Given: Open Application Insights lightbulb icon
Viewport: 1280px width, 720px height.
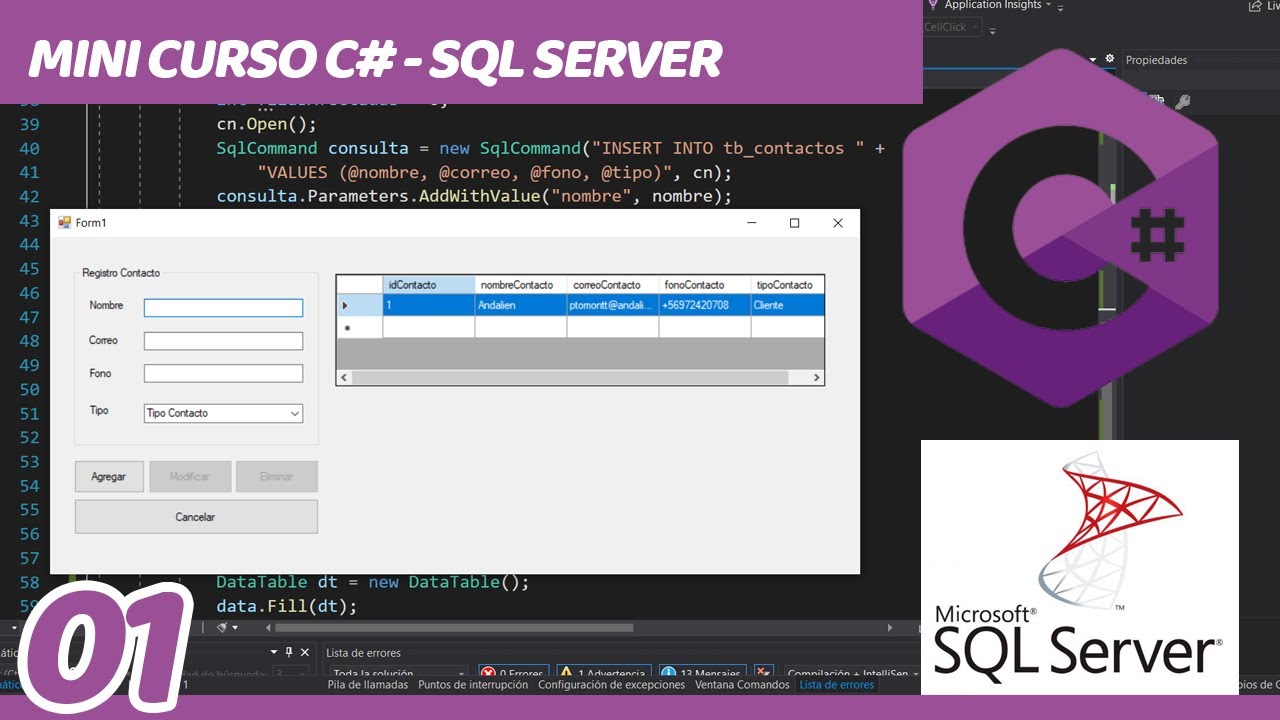Looking at the screenshot, I should [x=933, y=5].
